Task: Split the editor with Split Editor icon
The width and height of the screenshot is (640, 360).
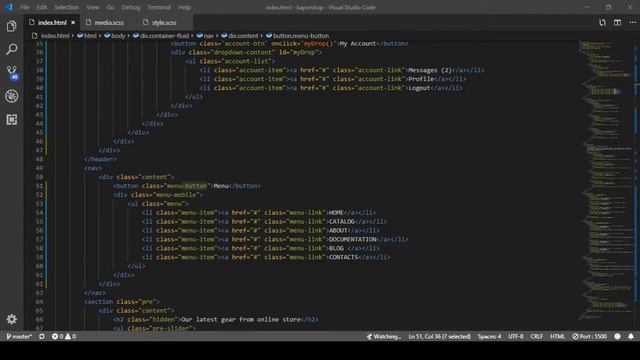Action: [618, 22]
